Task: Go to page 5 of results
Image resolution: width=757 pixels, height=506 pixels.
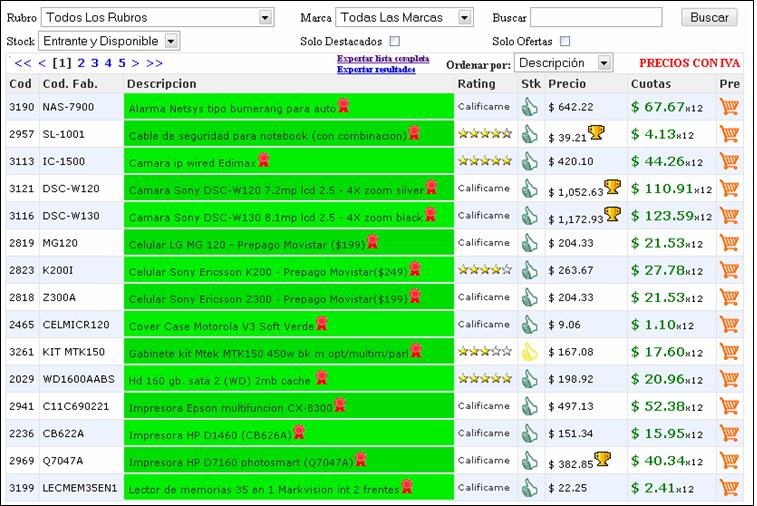Action: point(122,63)
